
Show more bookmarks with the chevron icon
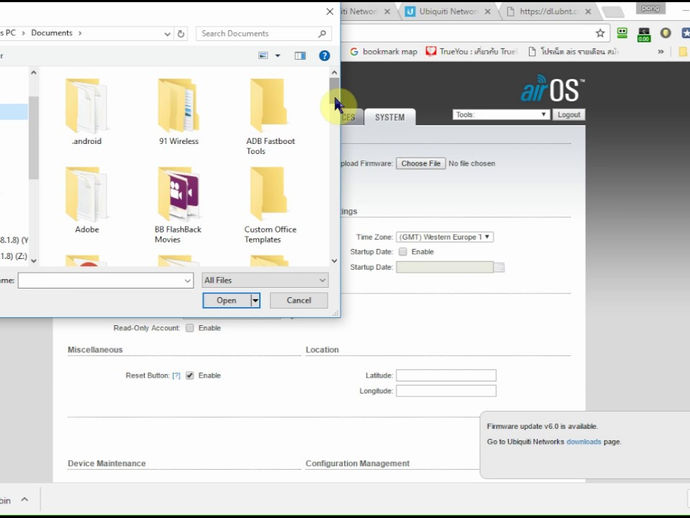(x=661, y=52)
